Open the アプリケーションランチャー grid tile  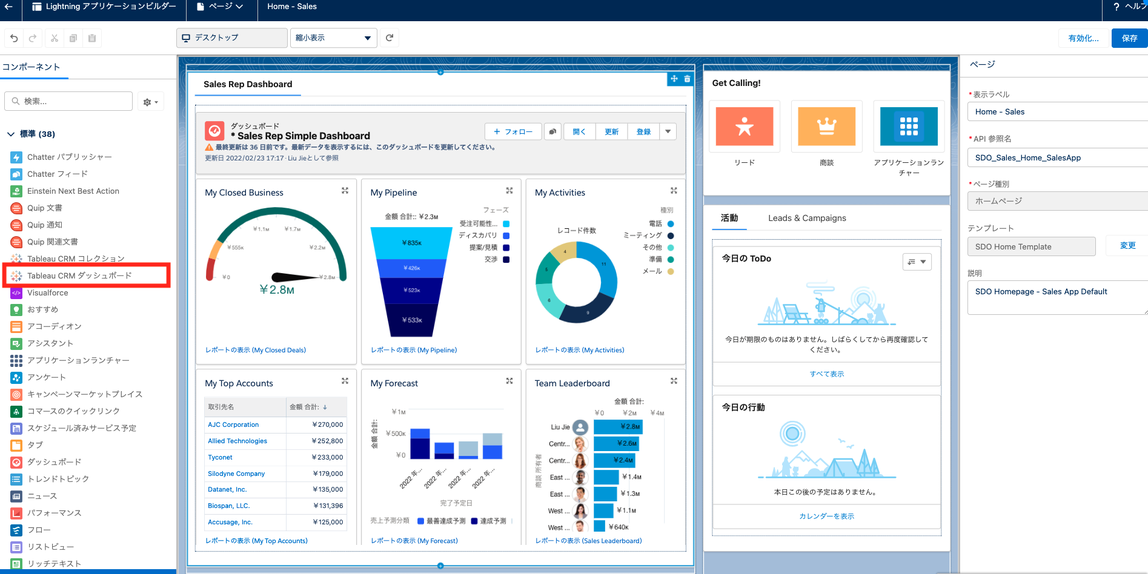click(909, 126)
